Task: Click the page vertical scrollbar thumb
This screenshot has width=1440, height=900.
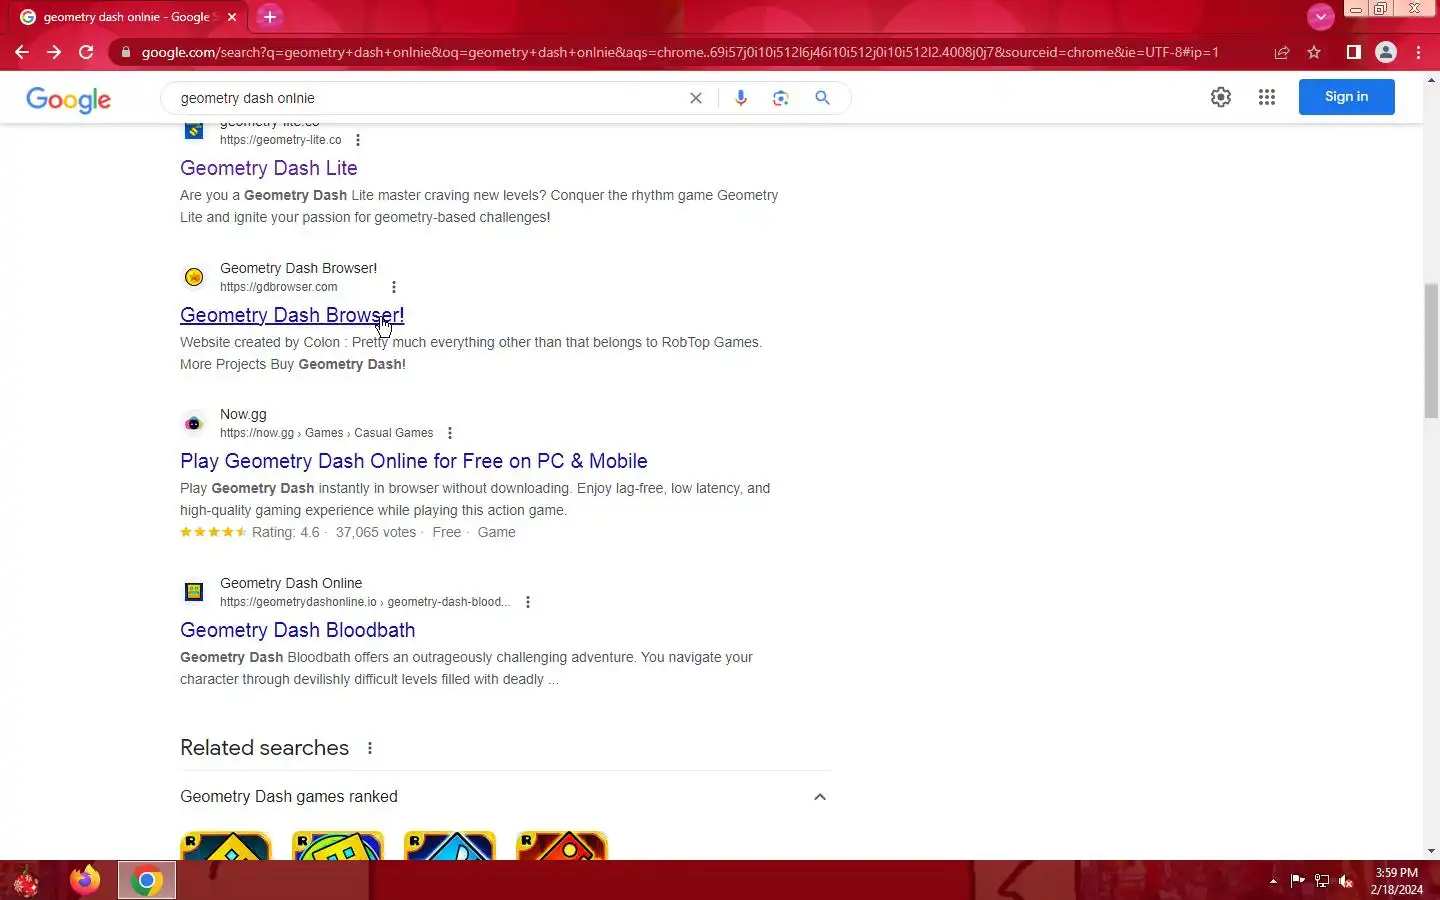Action: [x=1431, y=350]
